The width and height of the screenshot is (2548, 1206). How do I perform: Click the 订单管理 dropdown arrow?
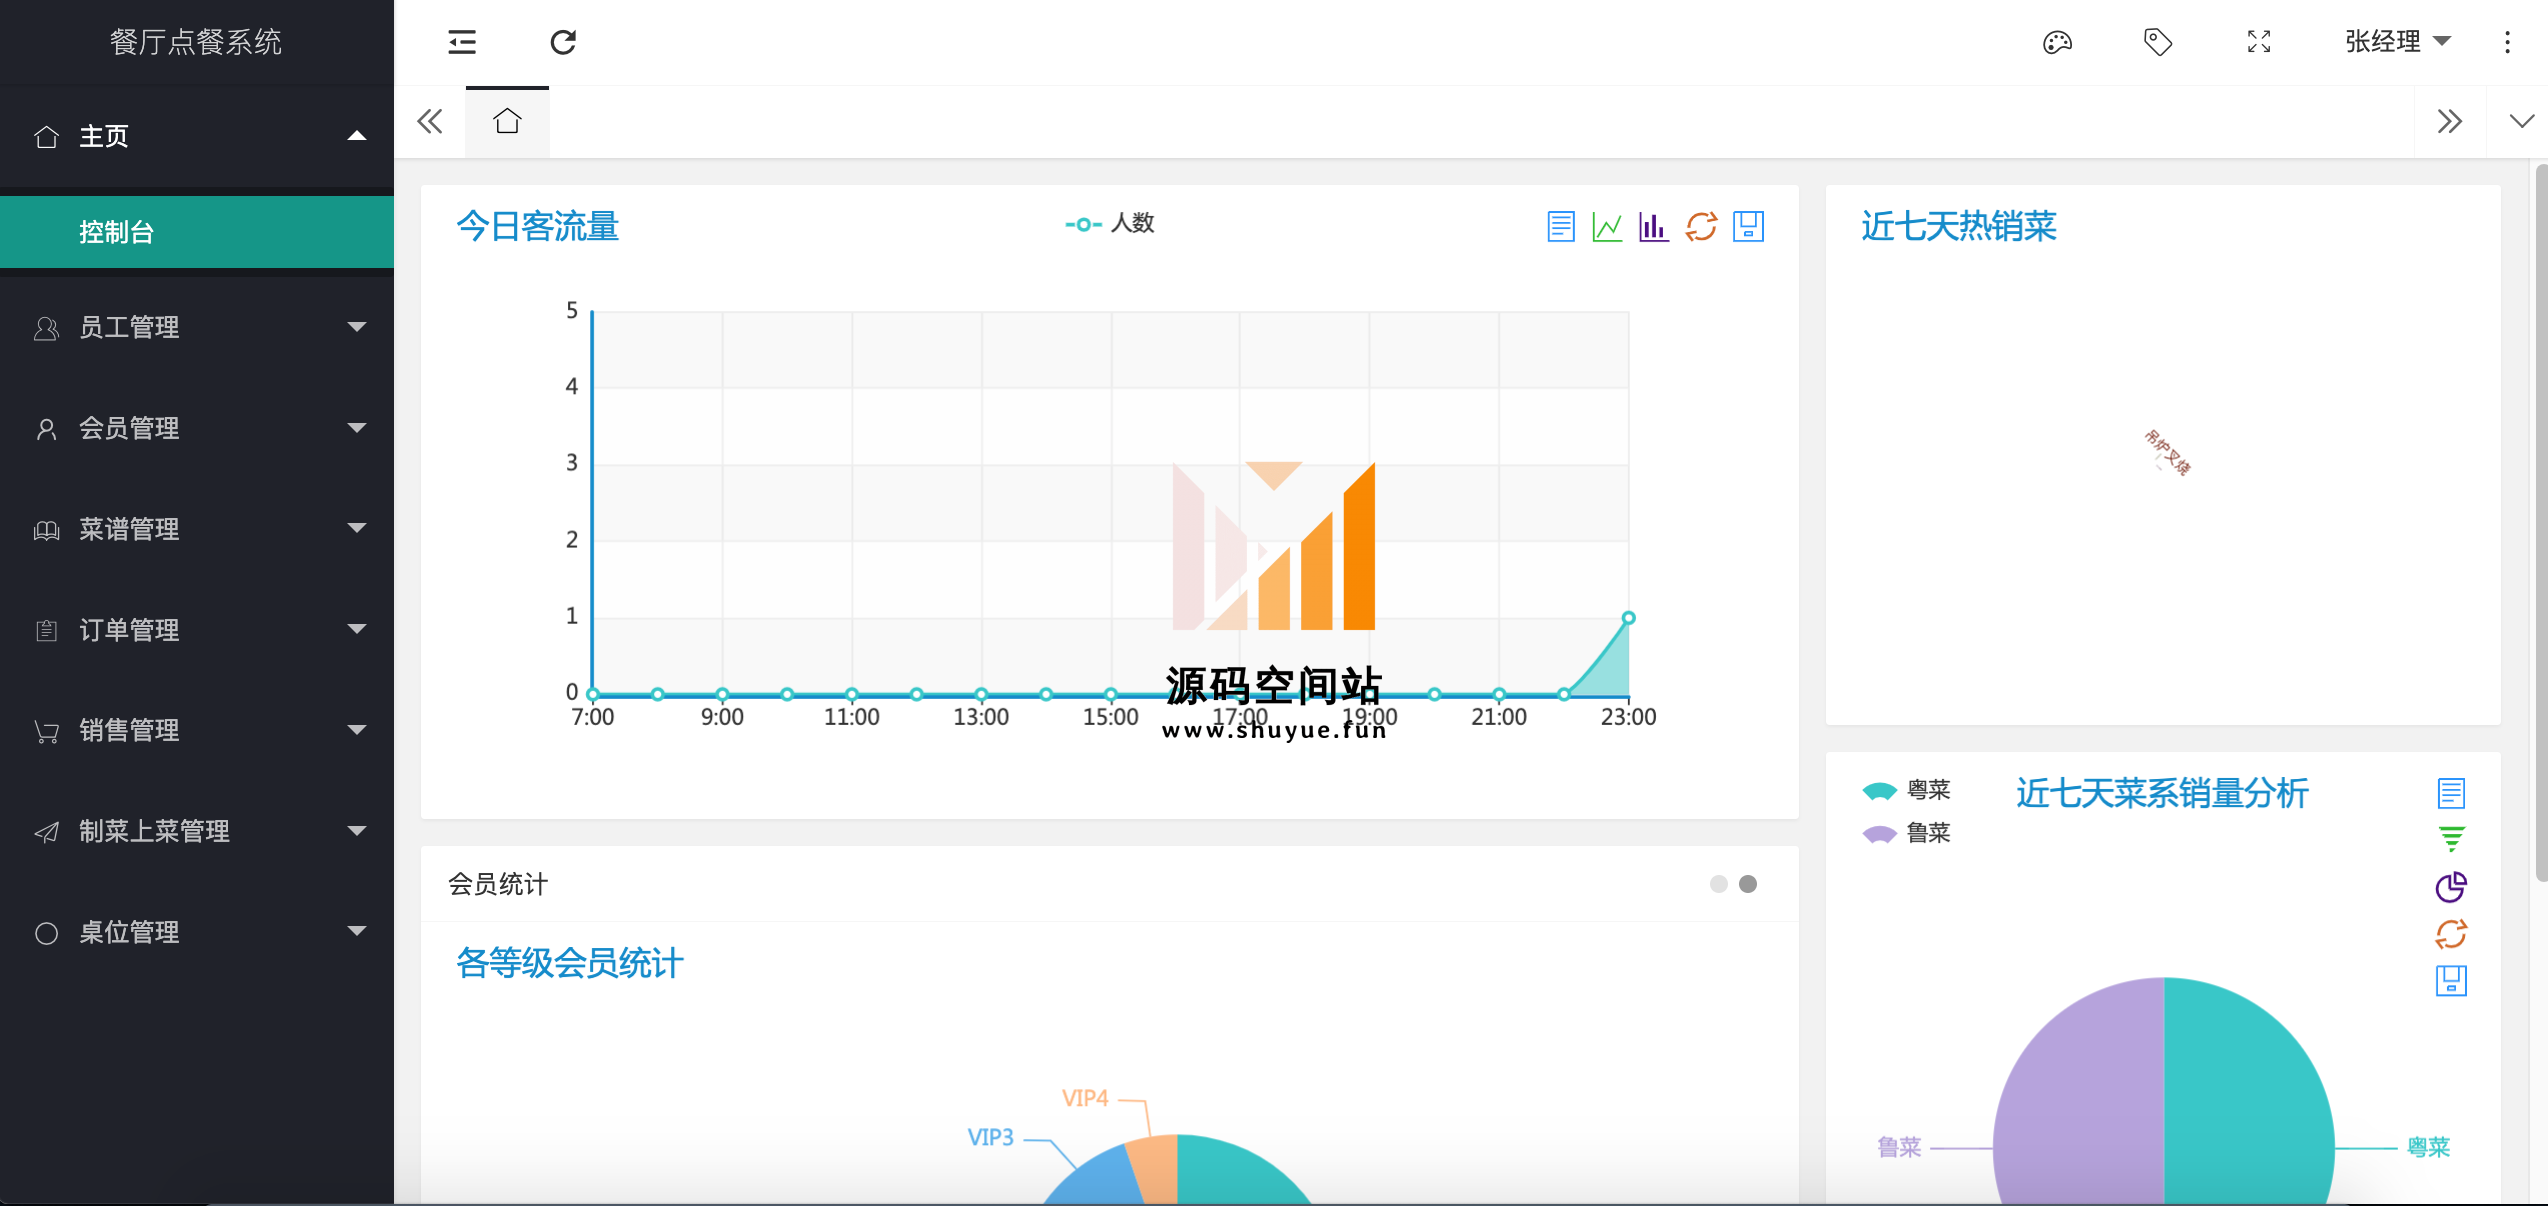click(x=356, y=629)
